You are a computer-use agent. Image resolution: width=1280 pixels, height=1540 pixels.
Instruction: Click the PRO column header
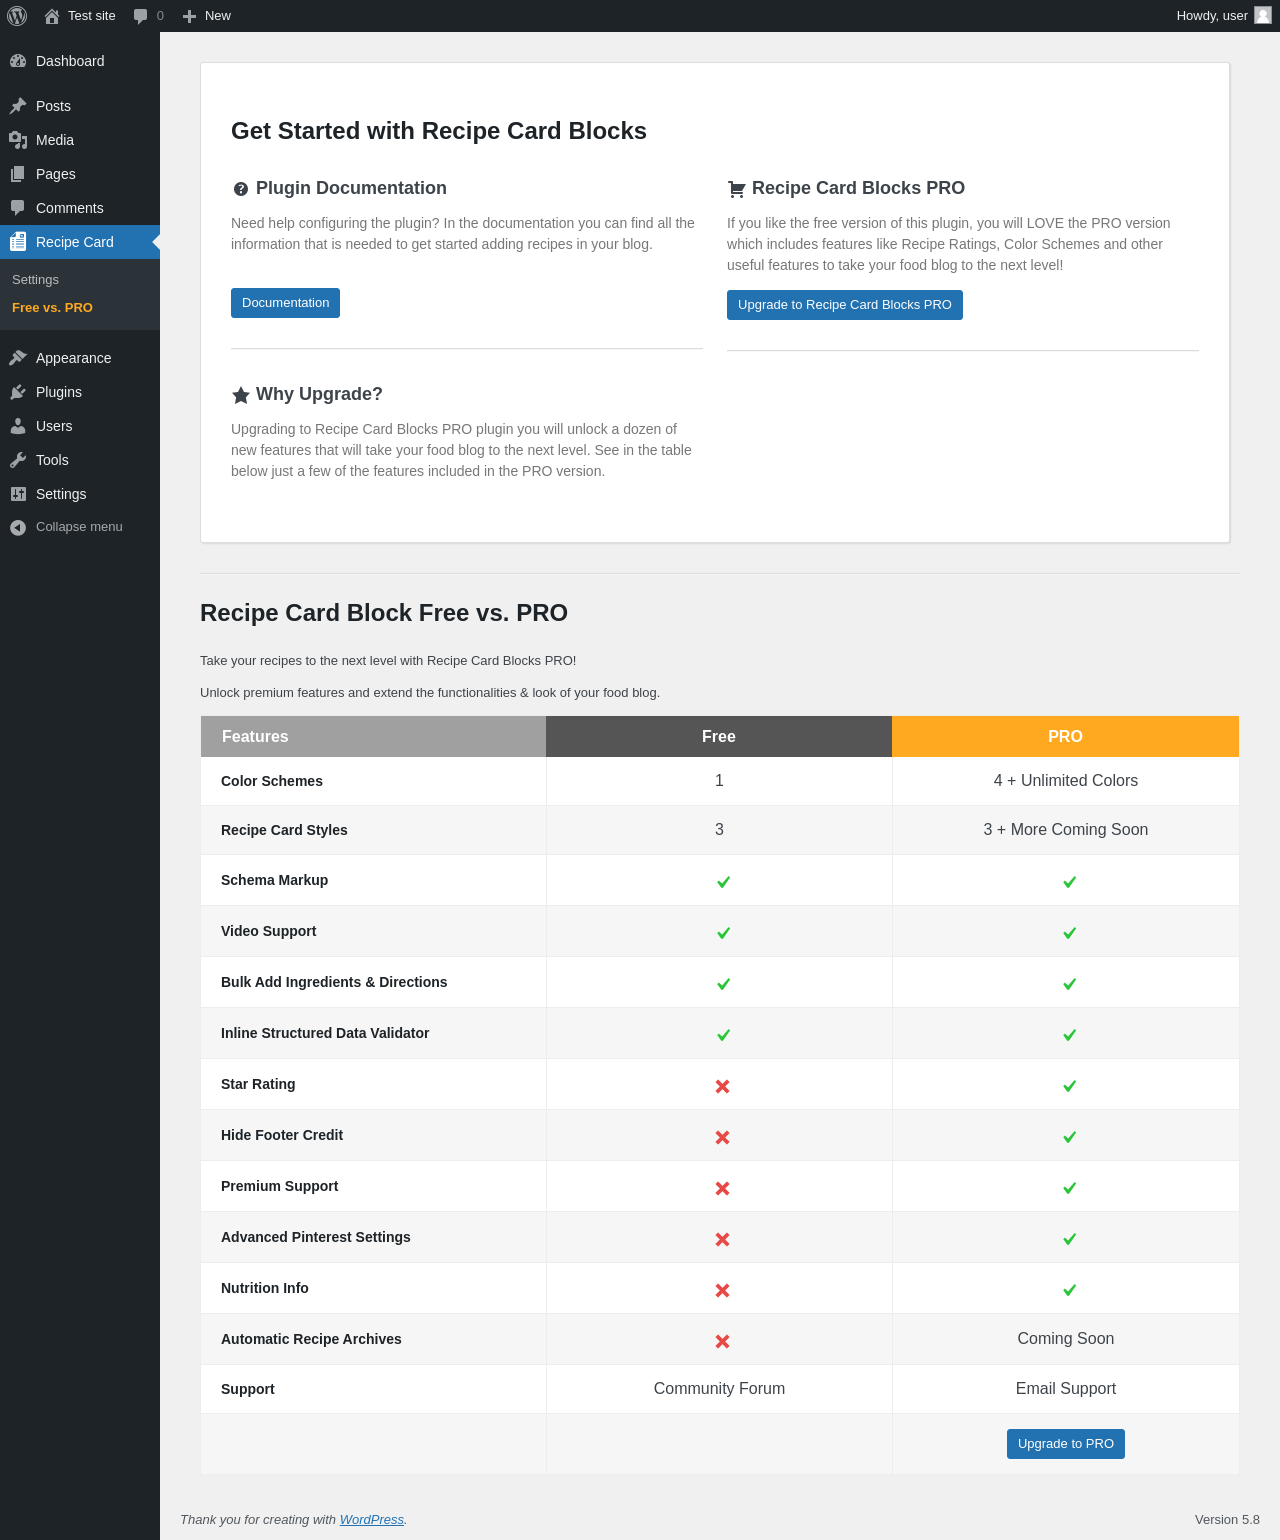coord(1066,737)
